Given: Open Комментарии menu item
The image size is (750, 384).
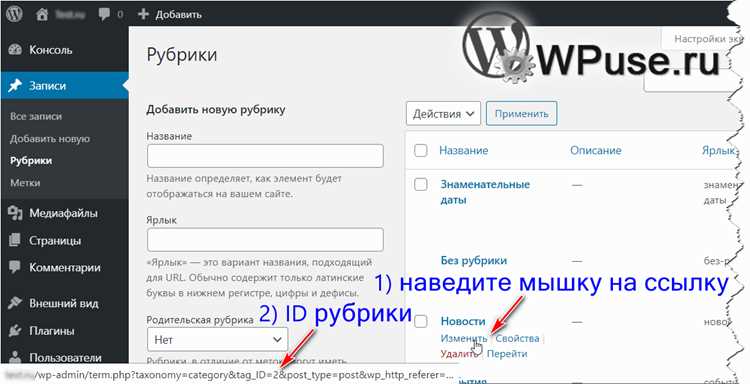Looking at the screenshot, I should [x=64, y=267].
